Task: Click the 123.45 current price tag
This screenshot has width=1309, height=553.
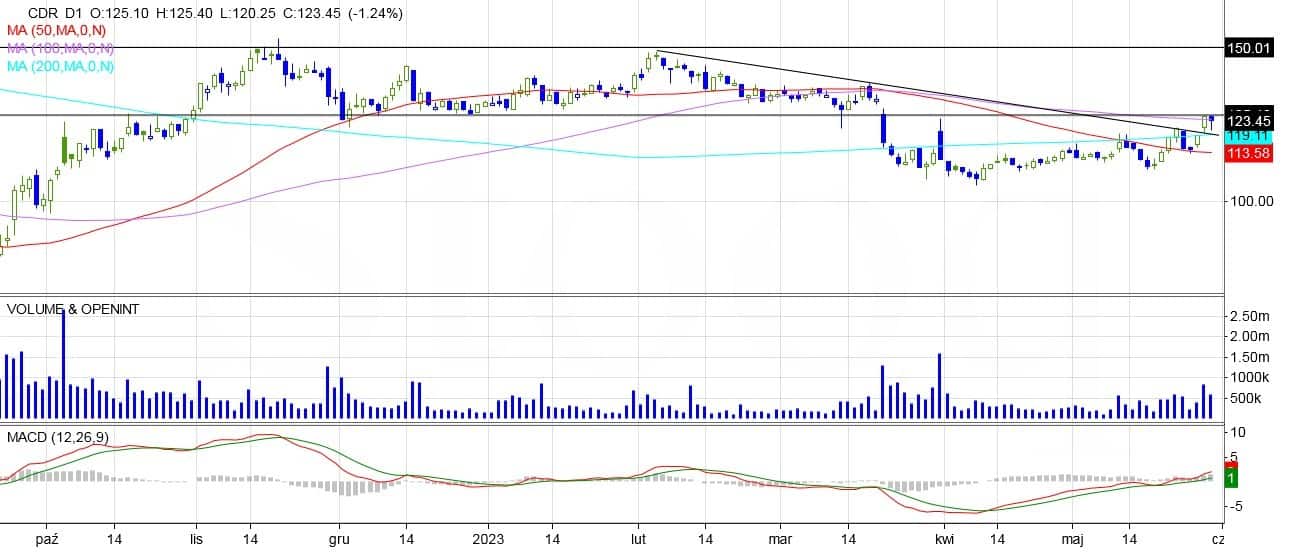Action: click(x=1249, y=120)
